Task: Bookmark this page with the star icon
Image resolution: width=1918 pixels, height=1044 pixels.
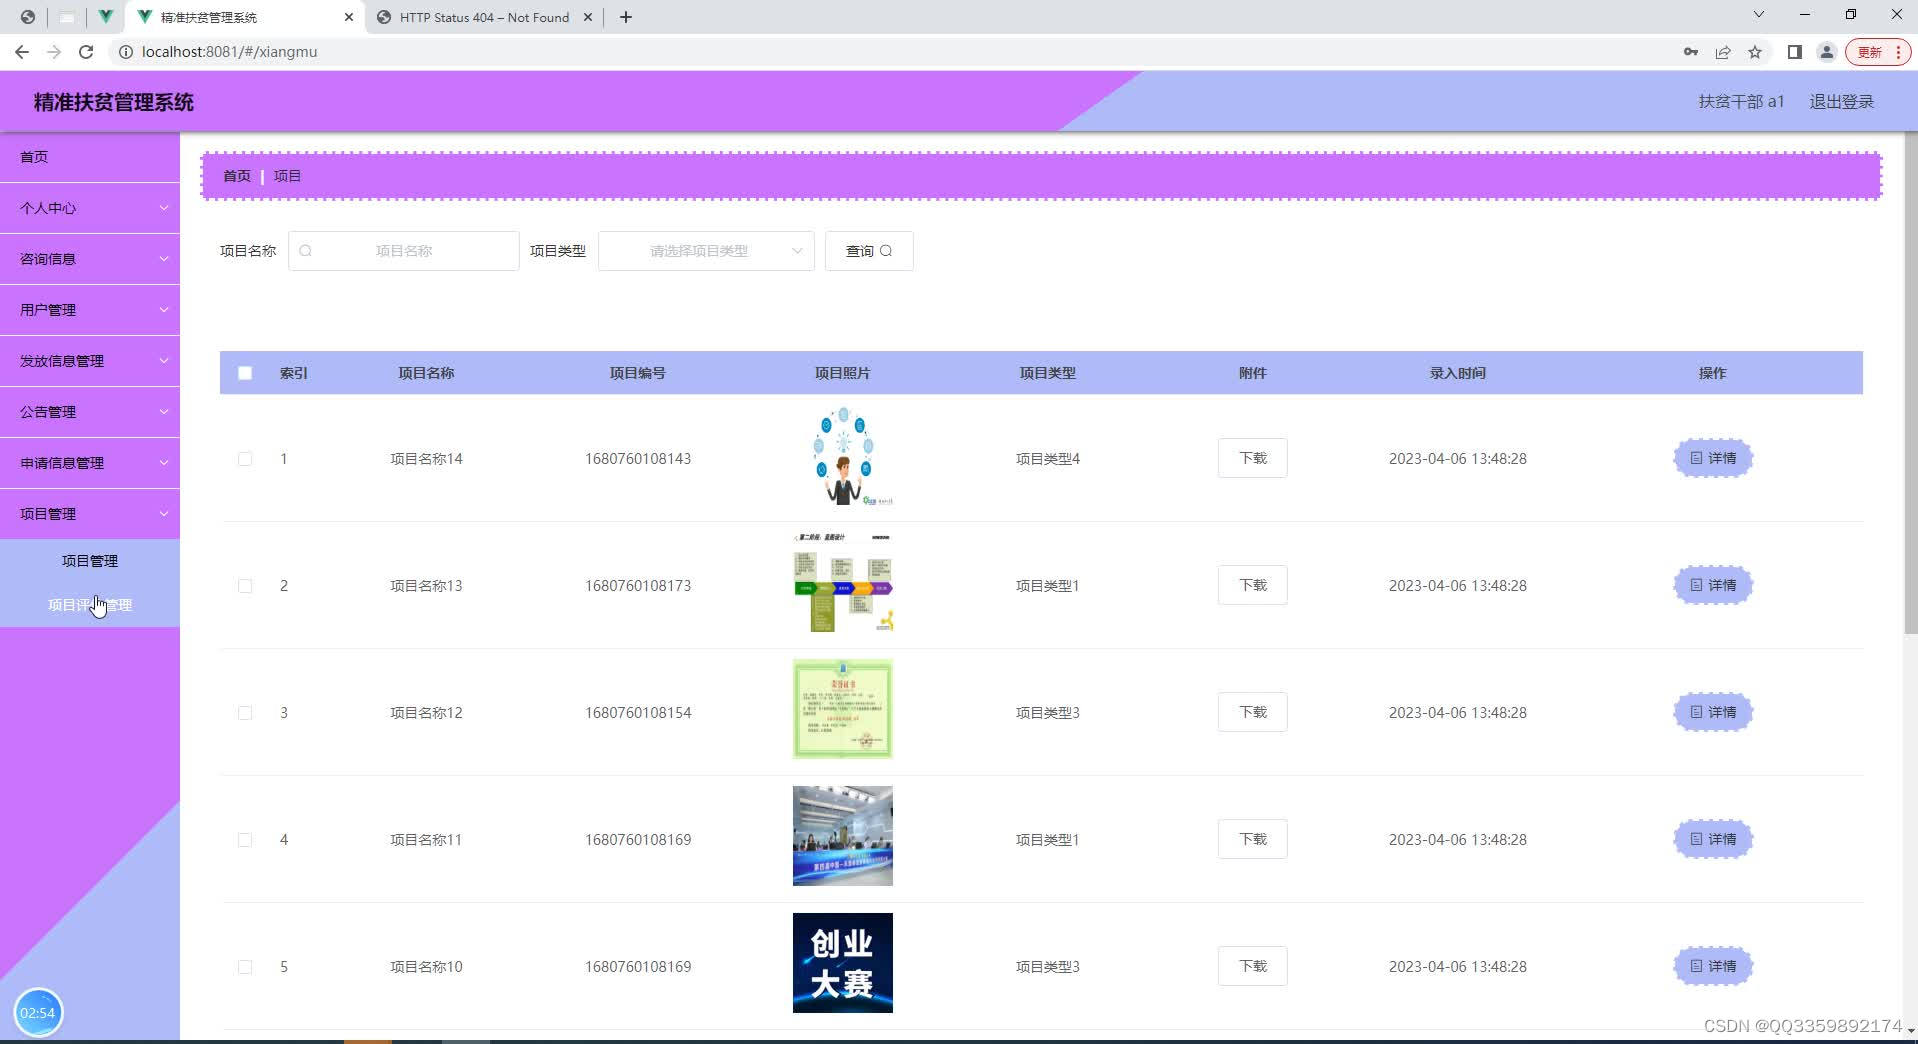Action: pos(1755,52)
